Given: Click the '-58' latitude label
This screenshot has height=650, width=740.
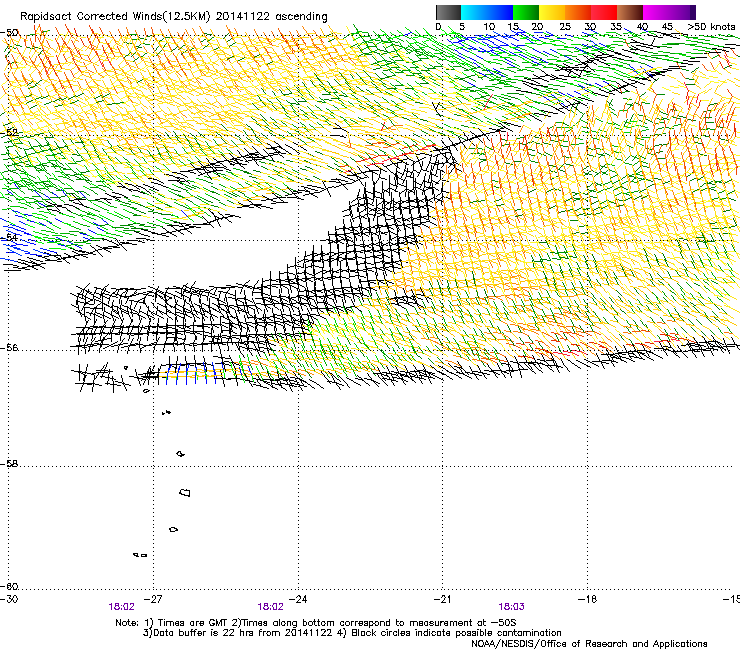Looking at the screenshot, I should tap(10, 464).
